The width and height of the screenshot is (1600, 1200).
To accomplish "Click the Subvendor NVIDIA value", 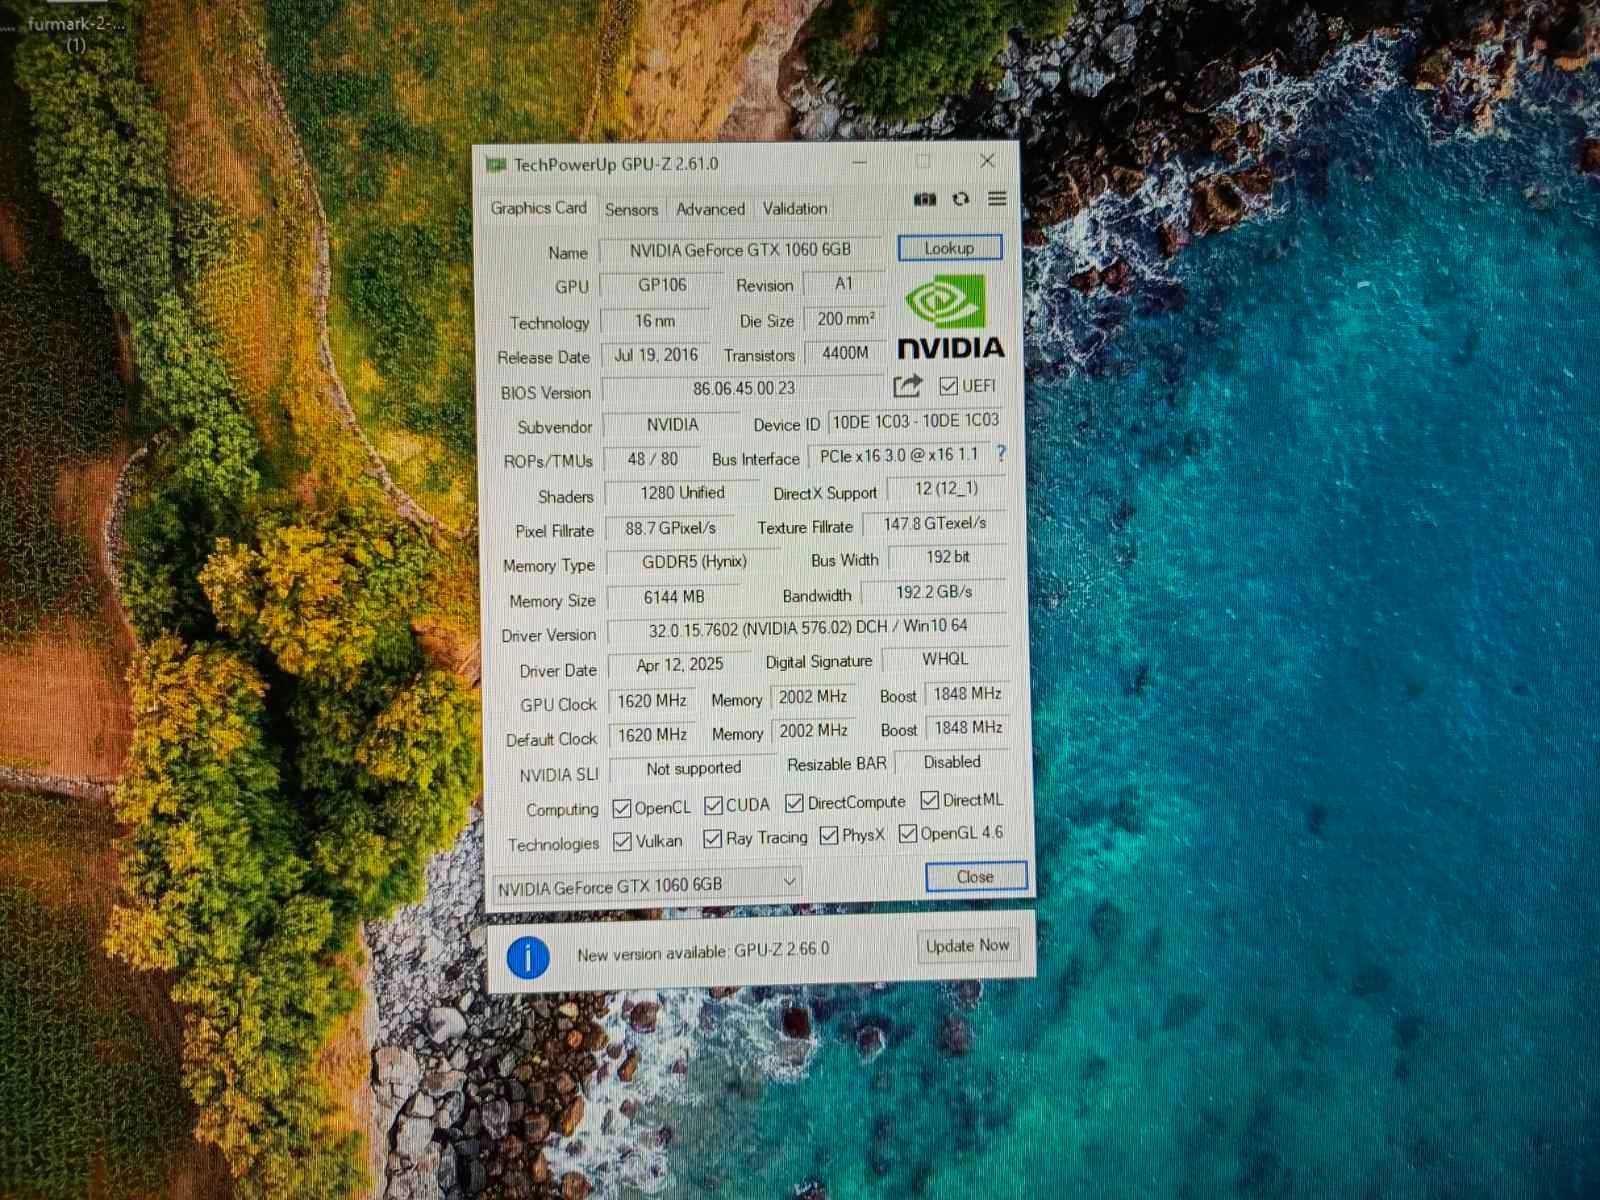I will point(672,425).
